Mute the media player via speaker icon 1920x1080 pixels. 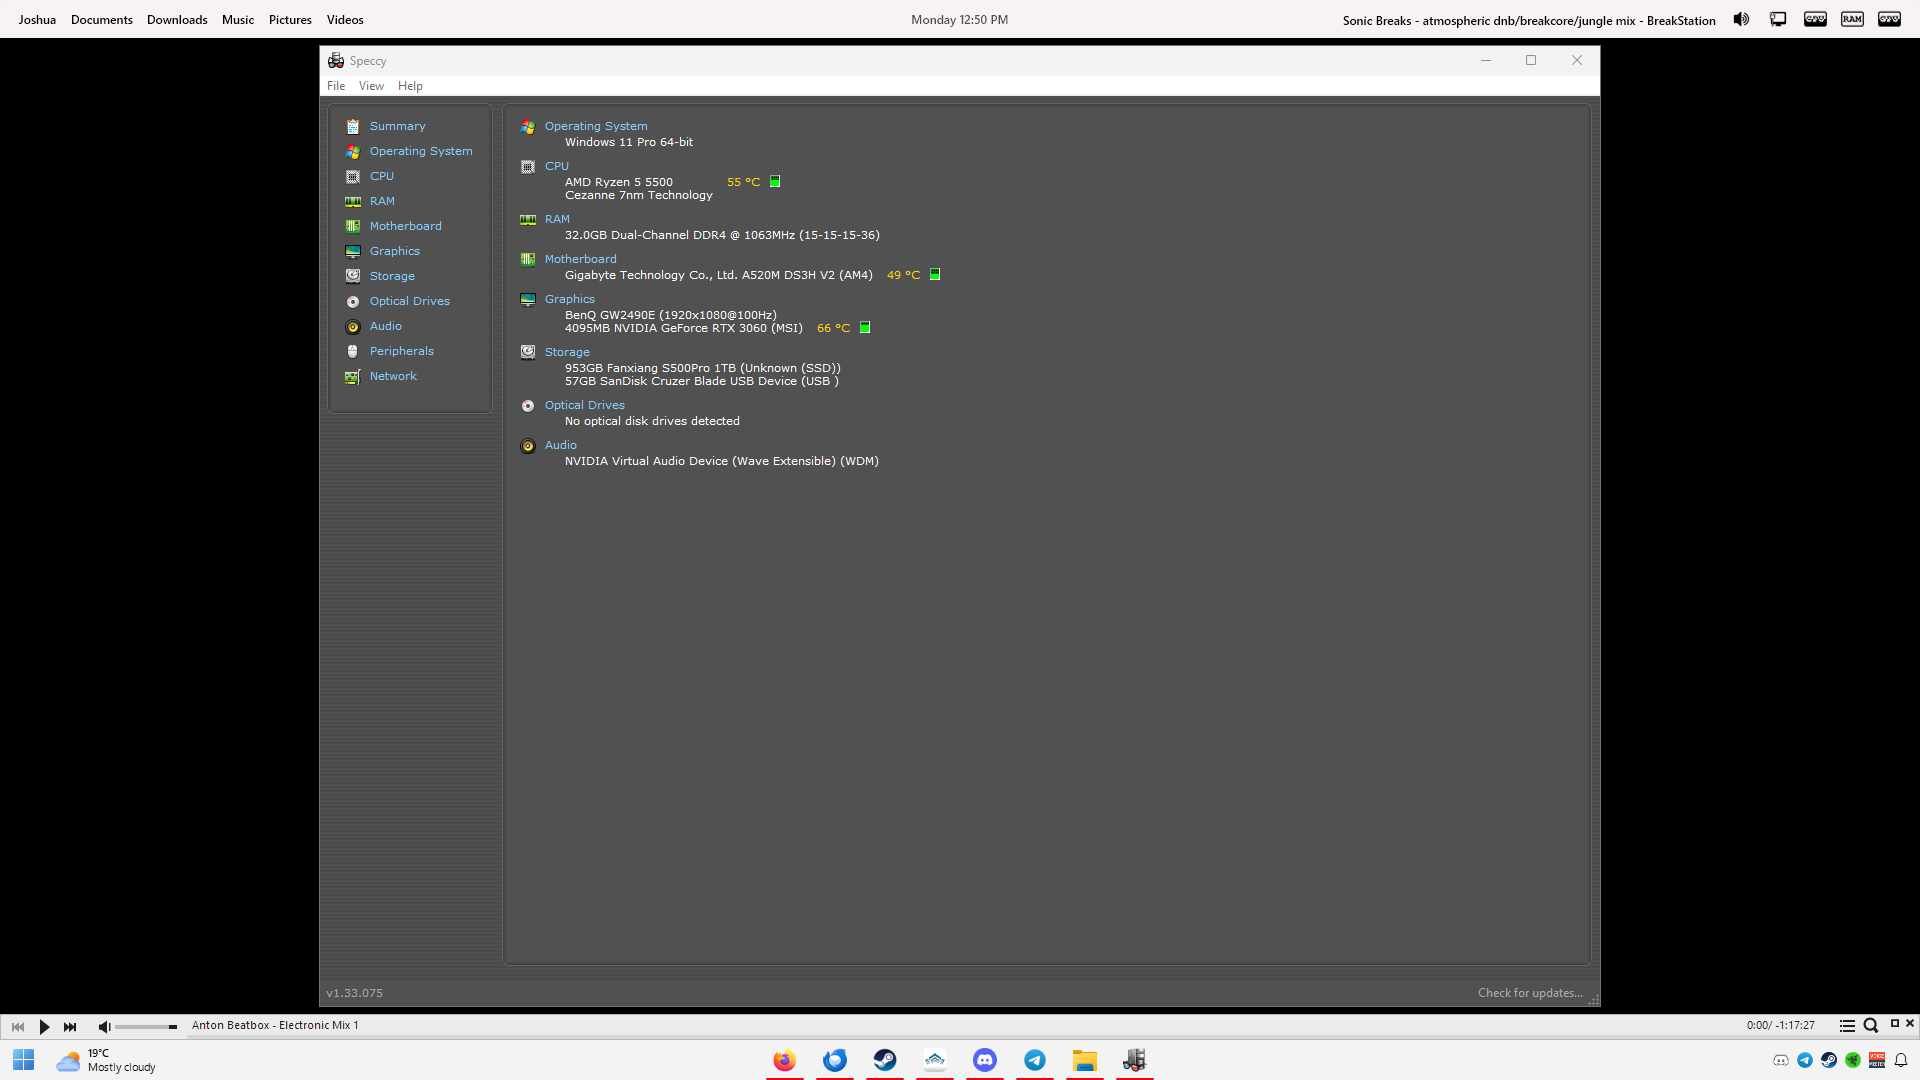tap(104, 1027)
